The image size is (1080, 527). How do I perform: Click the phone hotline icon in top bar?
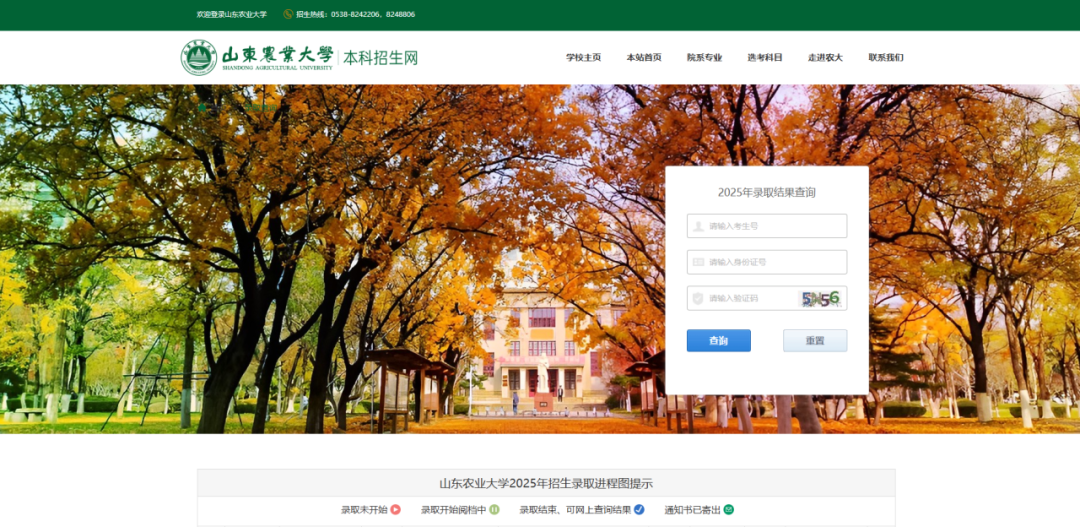288,15
